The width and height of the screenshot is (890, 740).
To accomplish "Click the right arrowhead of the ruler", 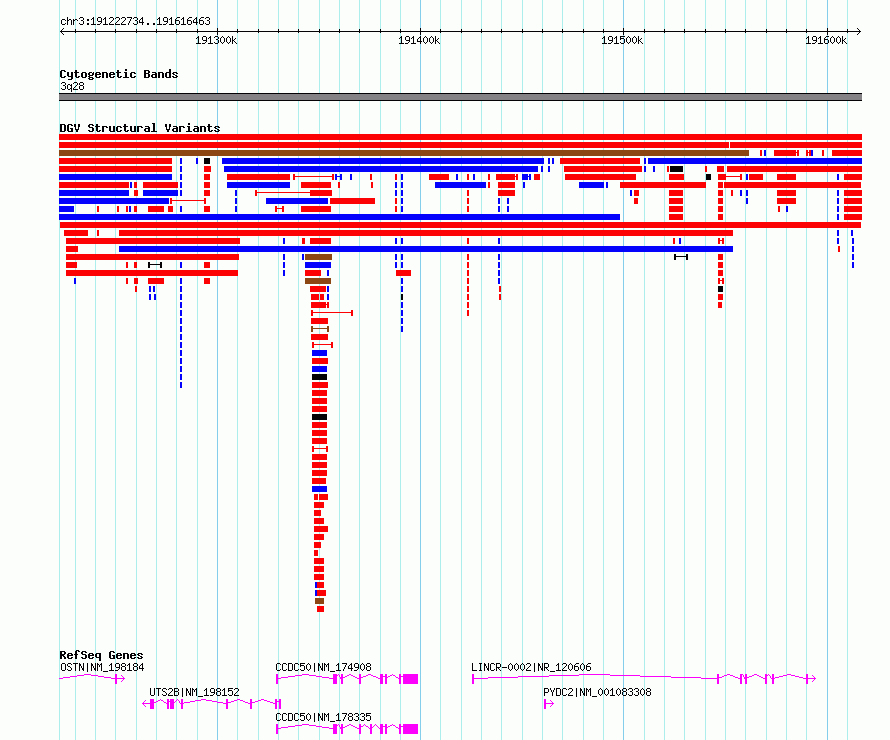I will pos(859,31).
